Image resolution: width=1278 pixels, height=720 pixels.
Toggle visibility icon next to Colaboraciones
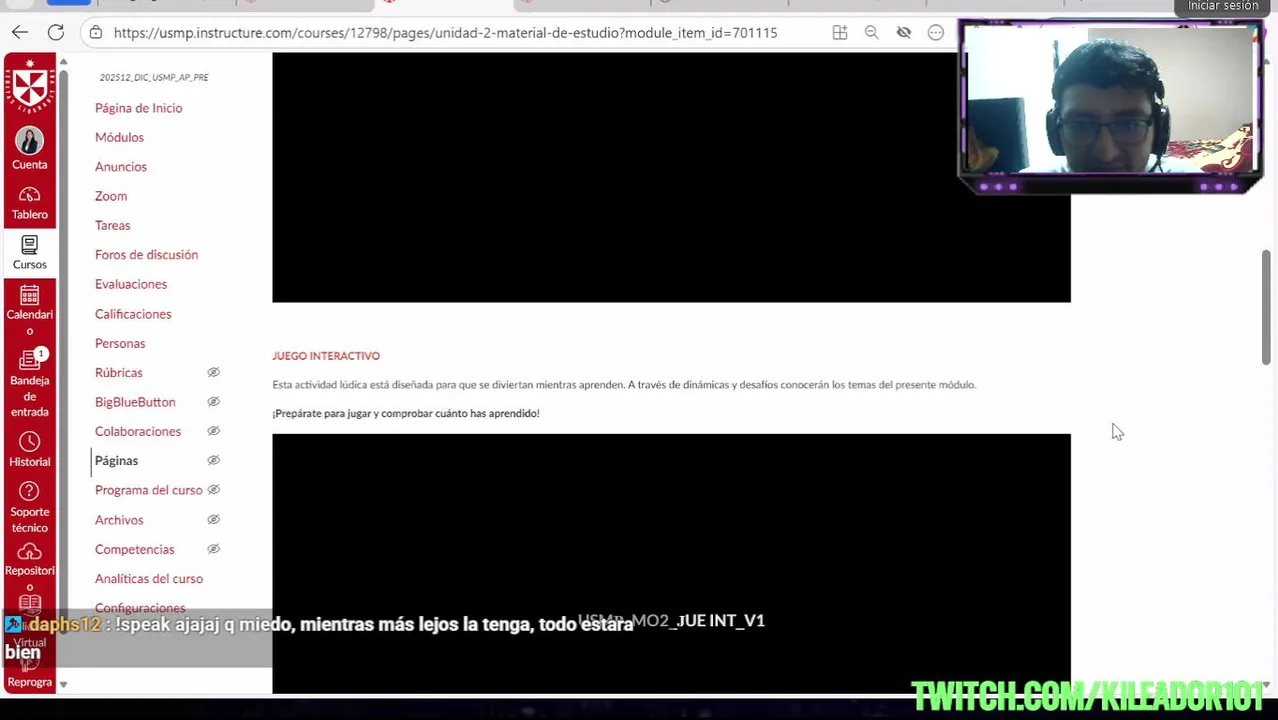point(213,431)
